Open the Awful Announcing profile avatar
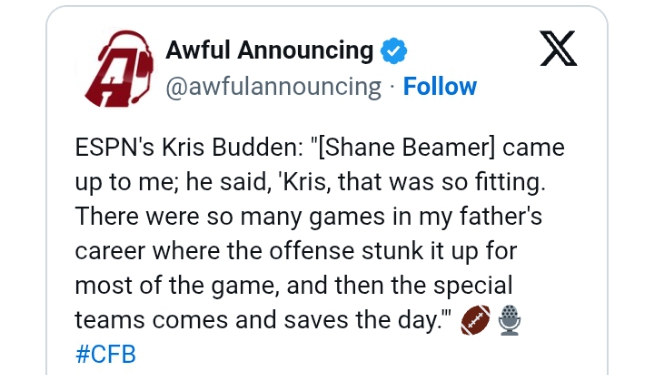 (118, 68)
